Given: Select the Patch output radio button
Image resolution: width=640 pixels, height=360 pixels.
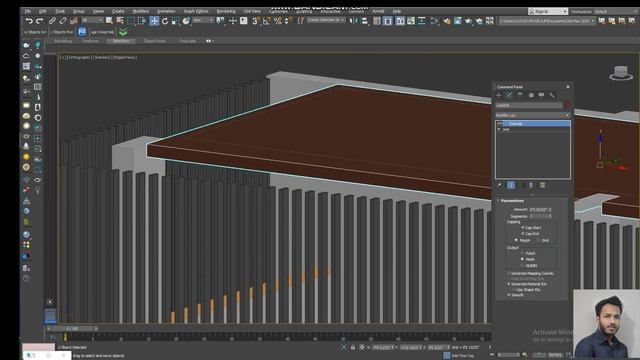Looking at the screenshot, I should tap(522, 253).
